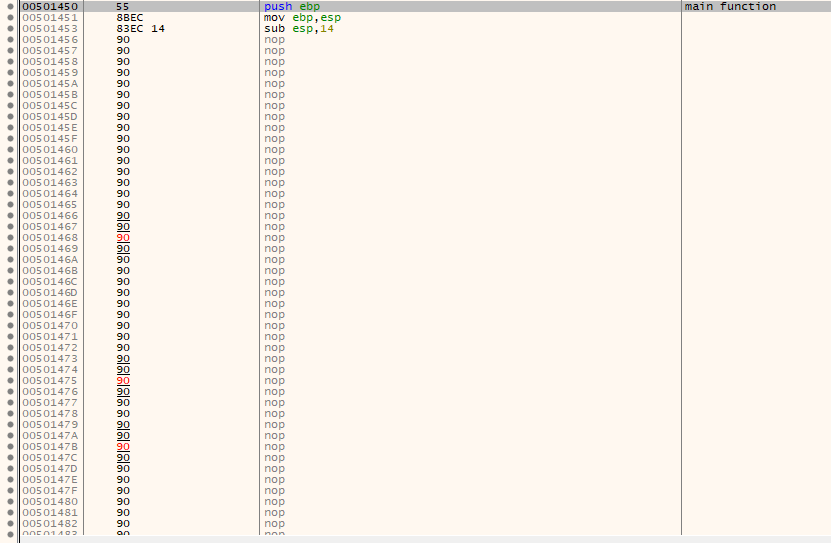Select address 00501474
The width and height of the screenshot is (831, 543).
50,369
